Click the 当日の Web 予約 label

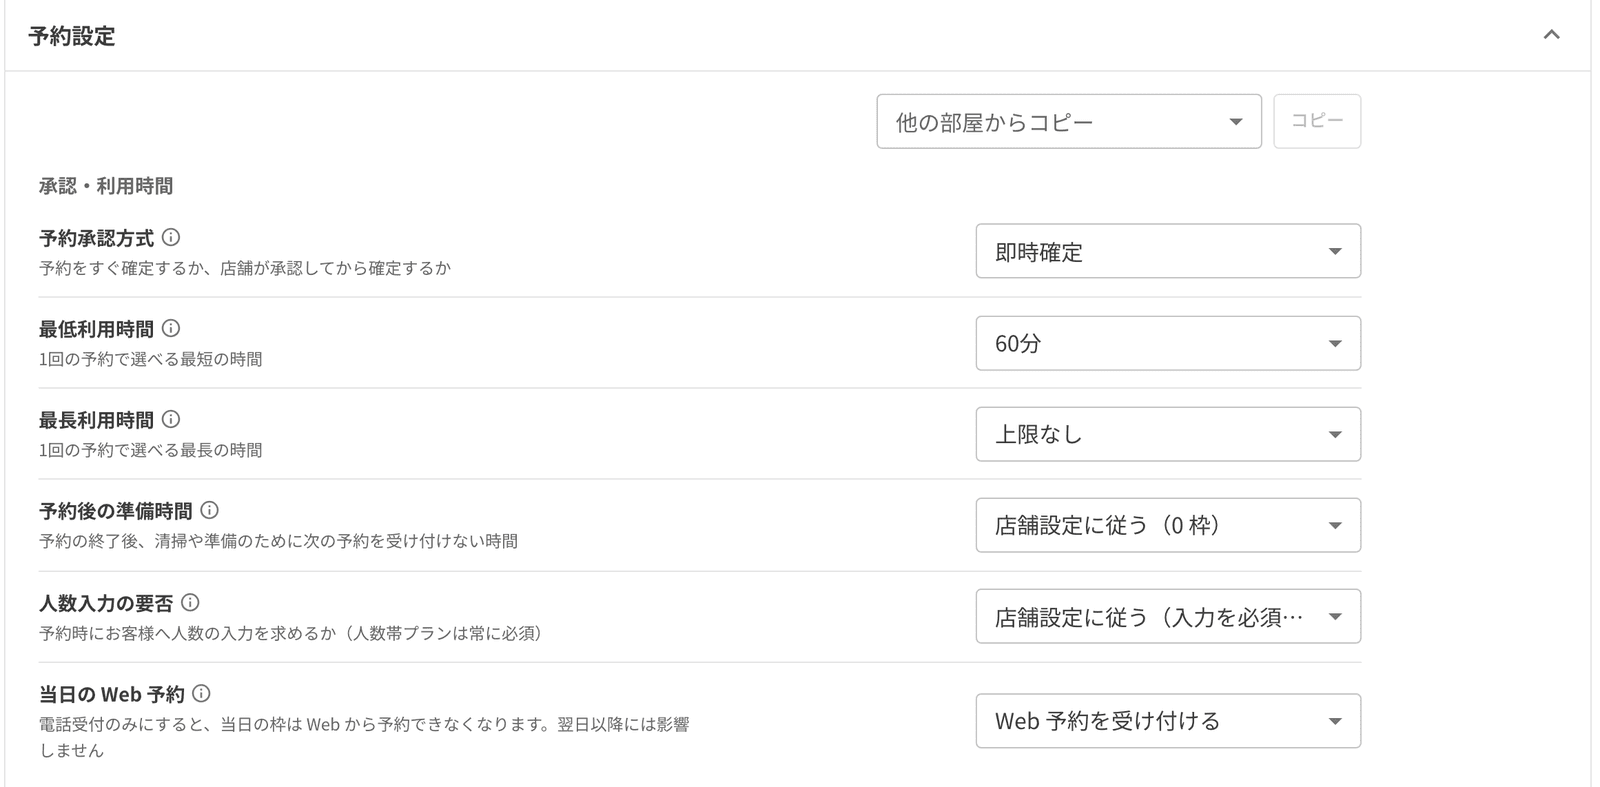(112, 694)
